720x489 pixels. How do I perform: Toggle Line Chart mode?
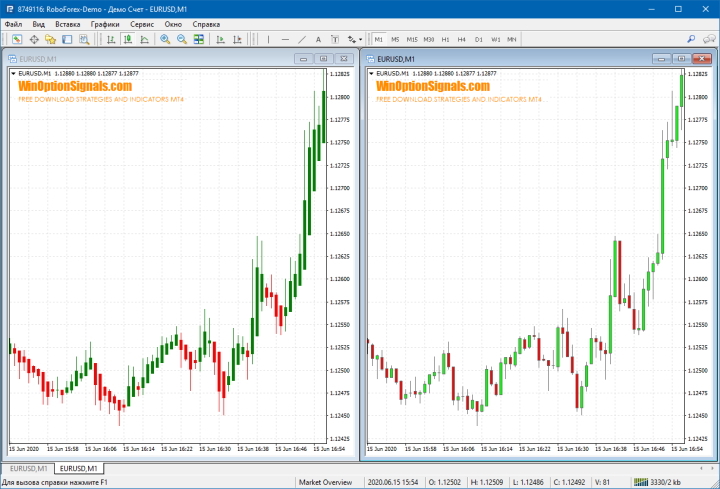(144, 39)
